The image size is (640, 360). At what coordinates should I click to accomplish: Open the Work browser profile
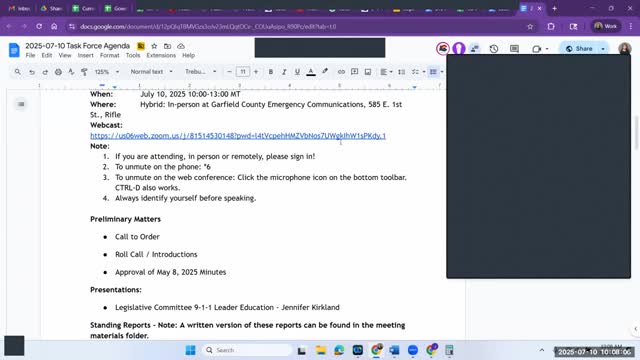[606, 27]
